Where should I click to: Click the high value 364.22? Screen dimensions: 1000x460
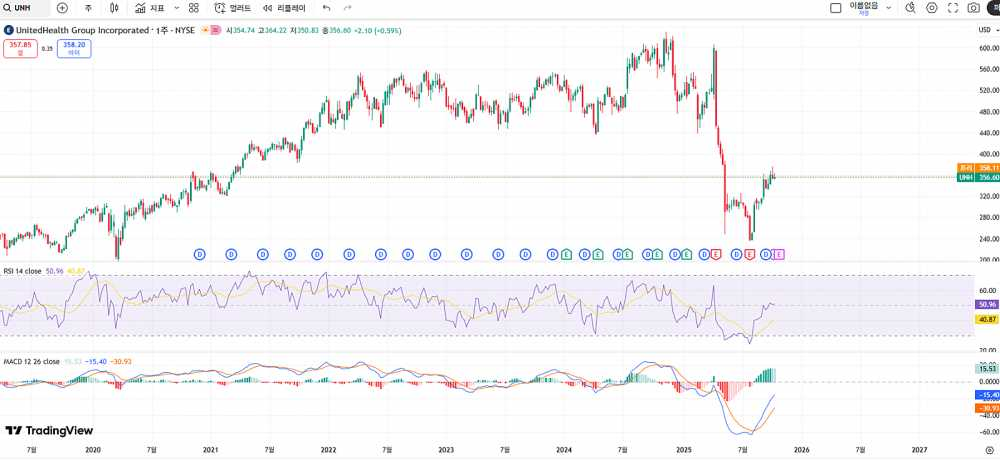tap(277, 30)
